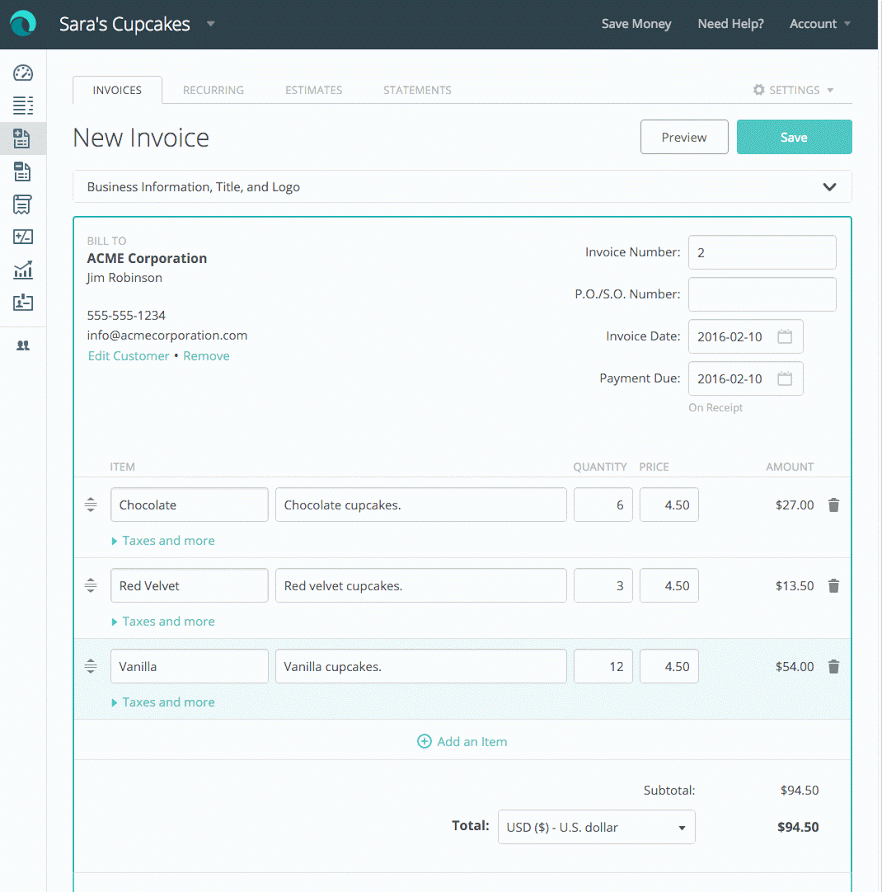Screen dimensions: 882x892
Task: Delete the Vanilla line item with trash icon
Action: click(834, 667)
